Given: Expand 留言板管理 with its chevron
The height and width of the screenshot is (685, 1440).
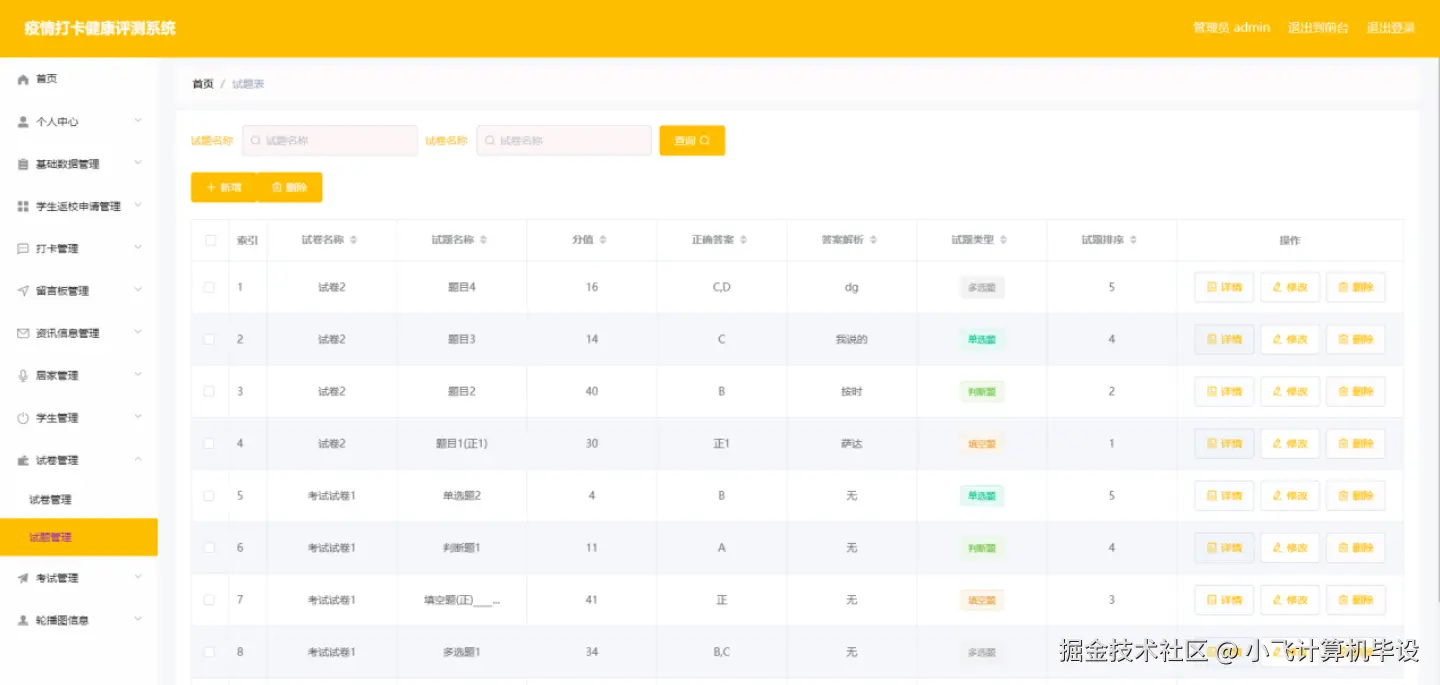Looking at the screenshot, I should coord(138,290).
